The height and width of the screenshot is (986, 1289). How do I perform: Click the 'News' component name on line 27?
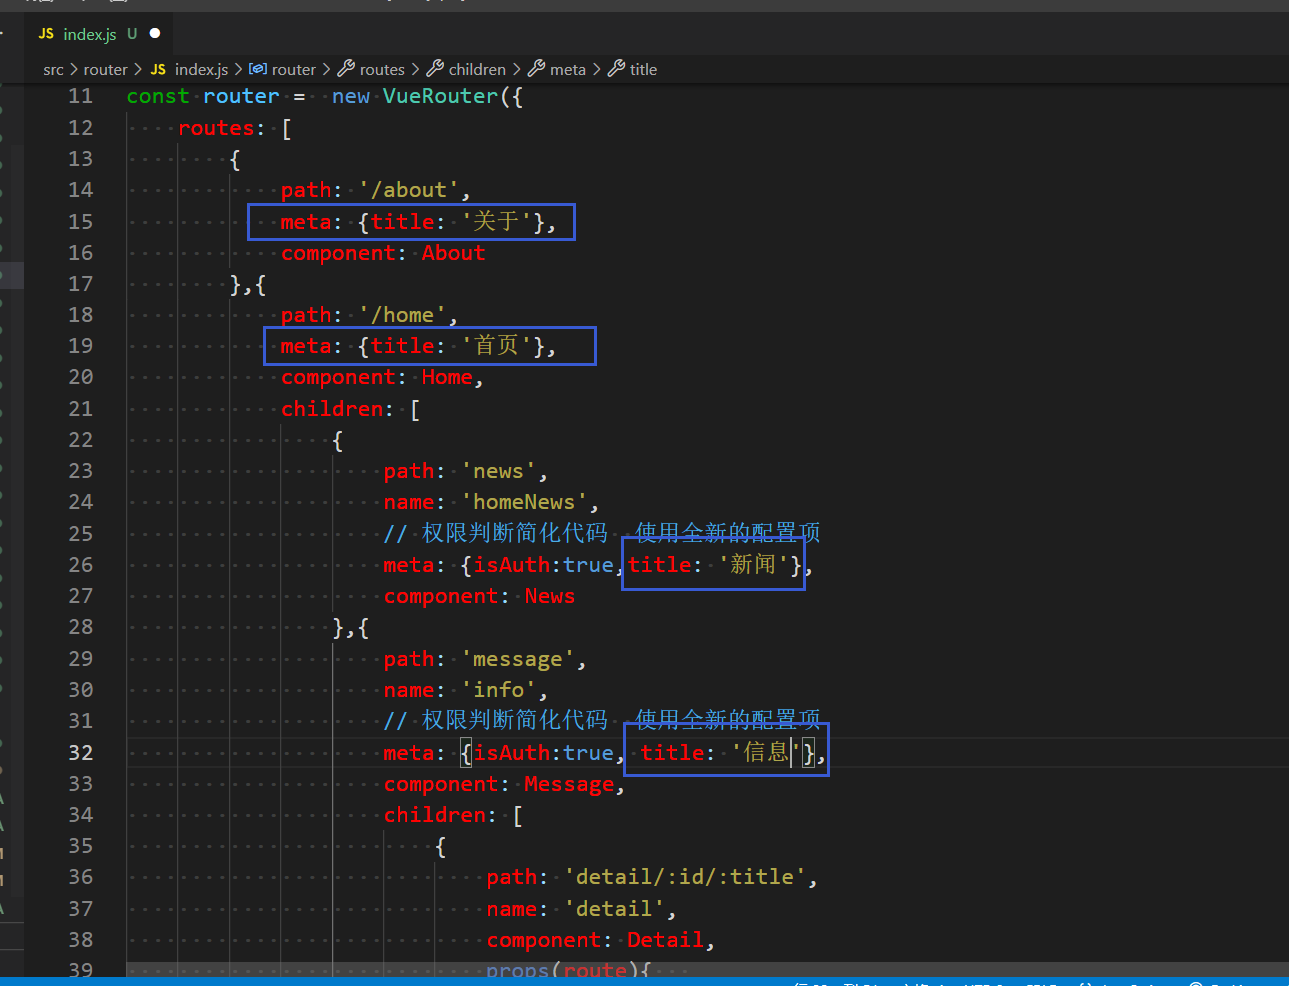[550, 596]
